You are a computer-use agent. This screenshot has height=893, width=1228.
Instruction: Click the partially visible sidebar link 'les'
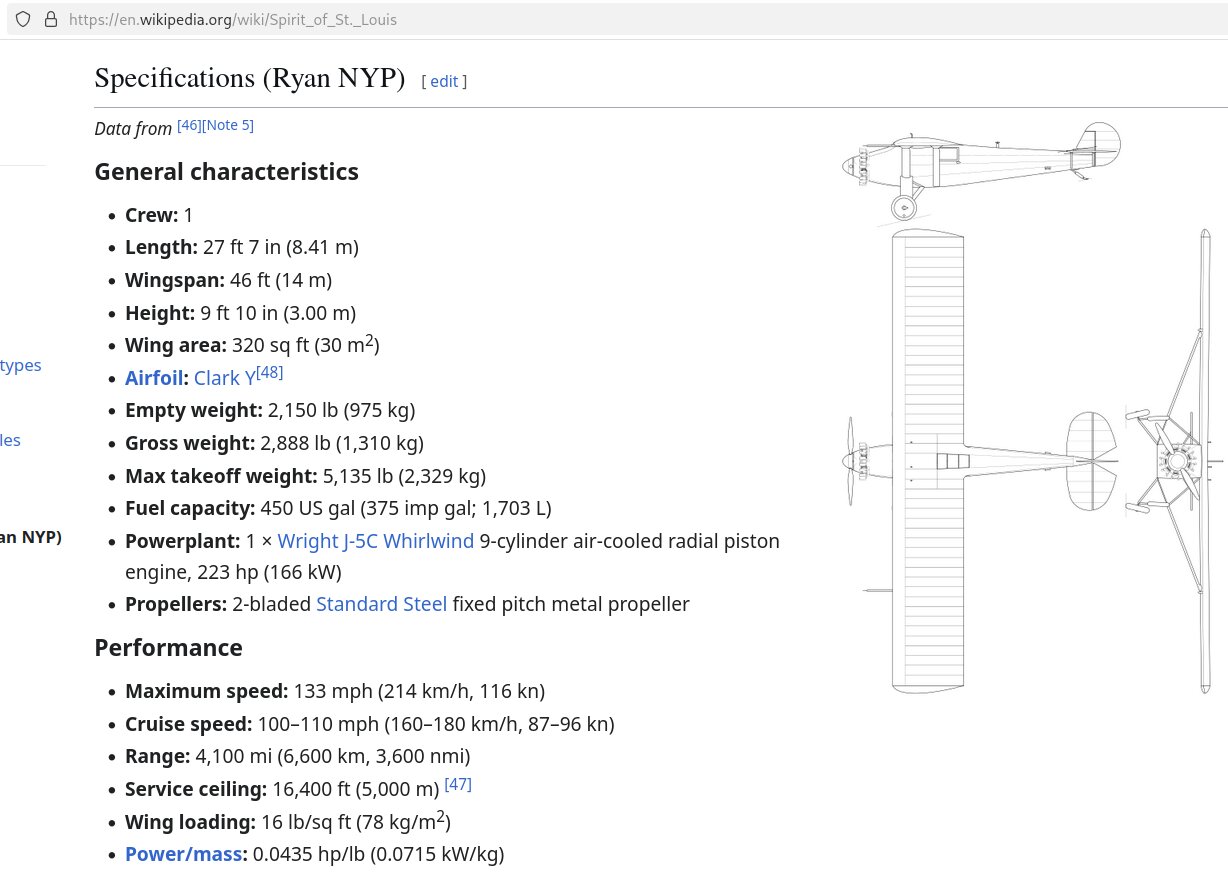pyautogui.click(x=10, y=440)
